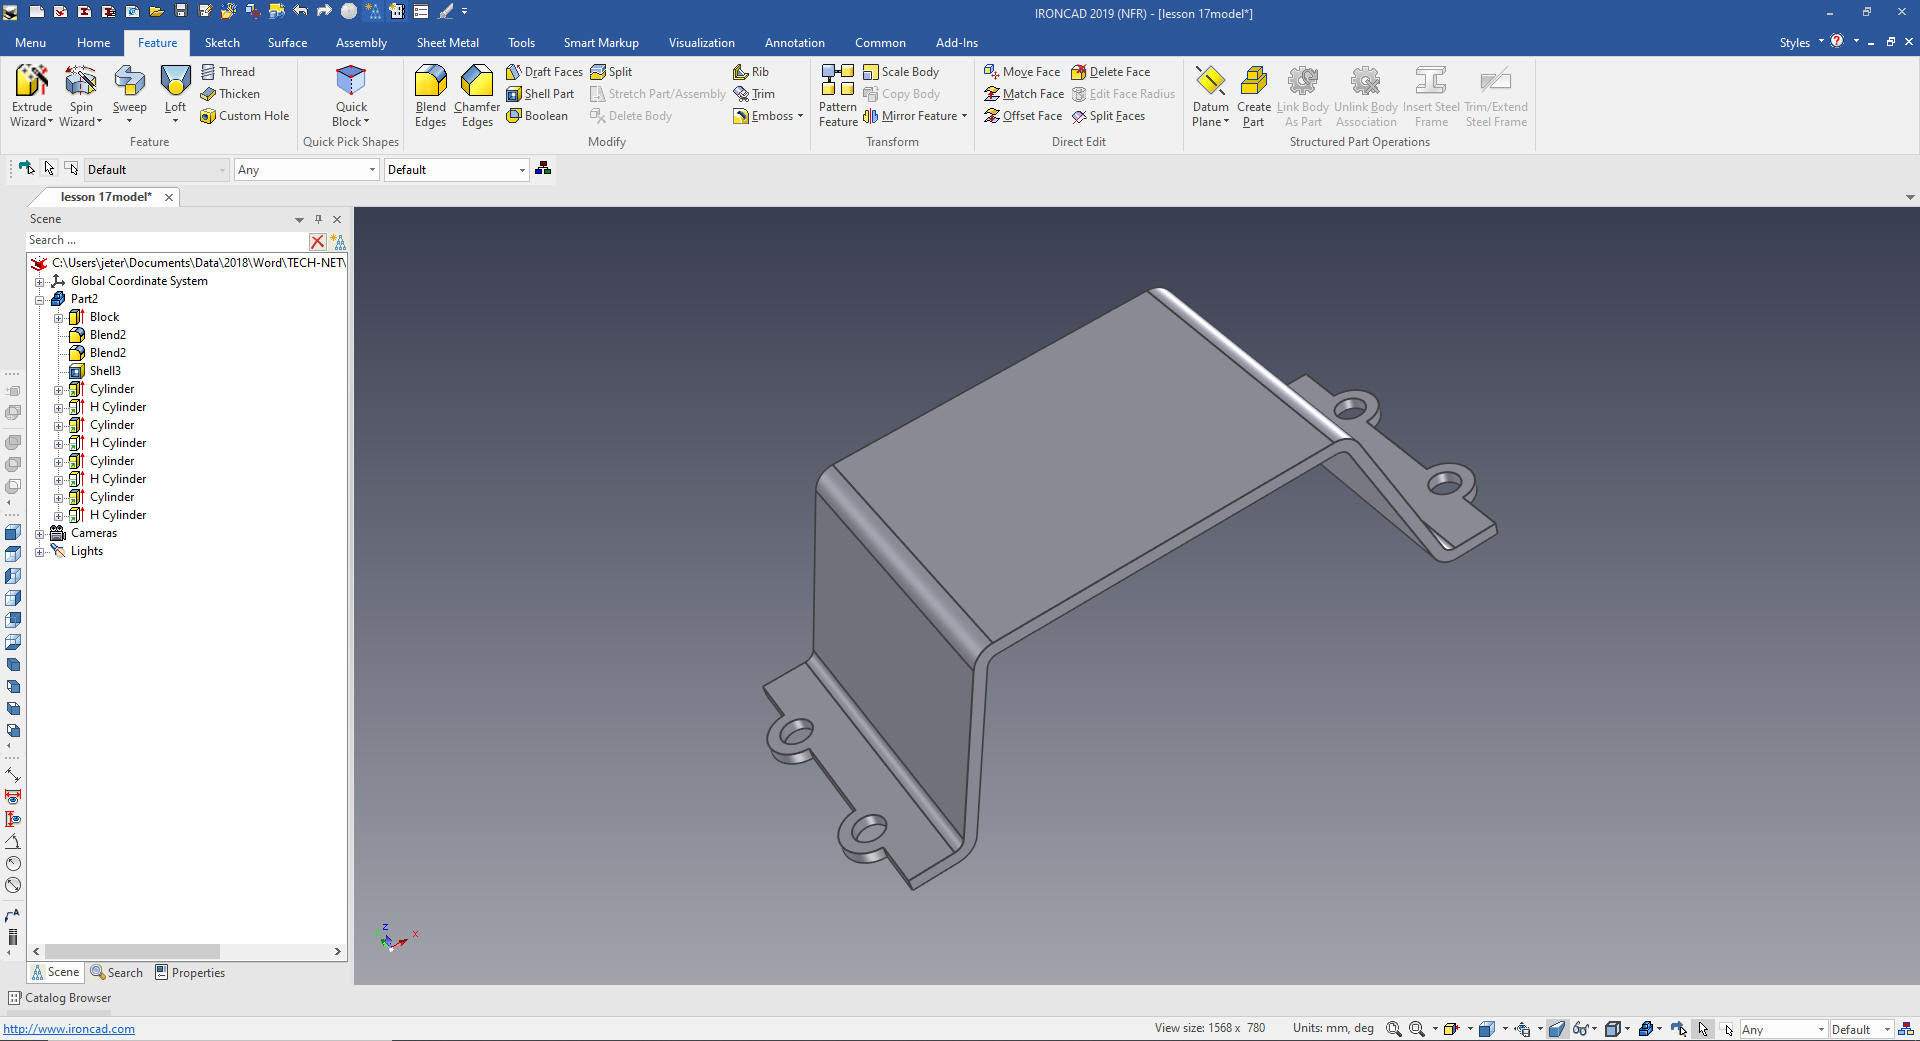Switch to the Search panel tab

point(116,973)
